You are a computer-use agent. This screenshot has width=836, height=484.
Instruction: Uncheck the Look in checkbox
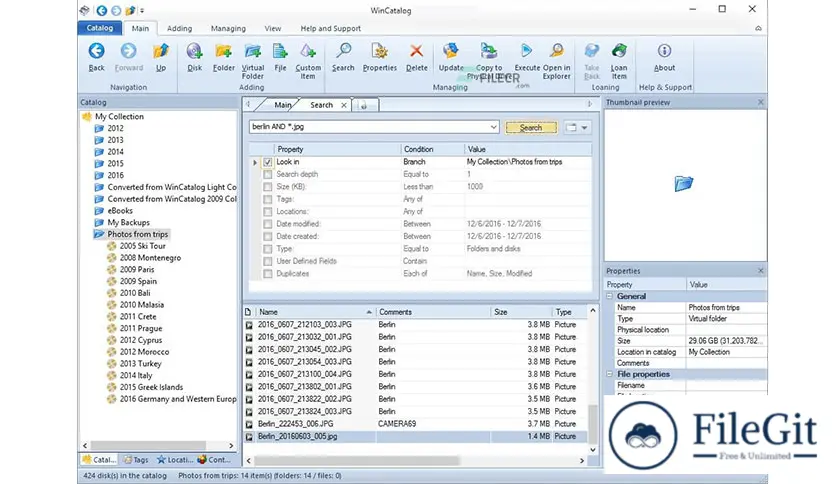pyautogui.click(x=268, y=162)
